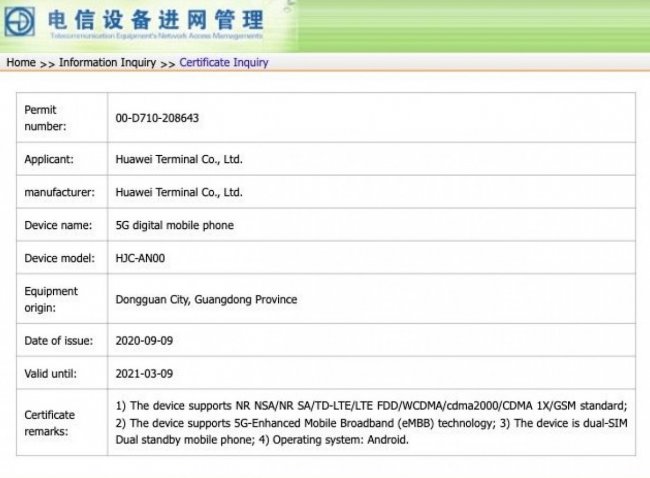Viewport: 650px width, 478px height.
Task: Click the 5G digital mobile phone value
Action: click(x=175, y=225)
